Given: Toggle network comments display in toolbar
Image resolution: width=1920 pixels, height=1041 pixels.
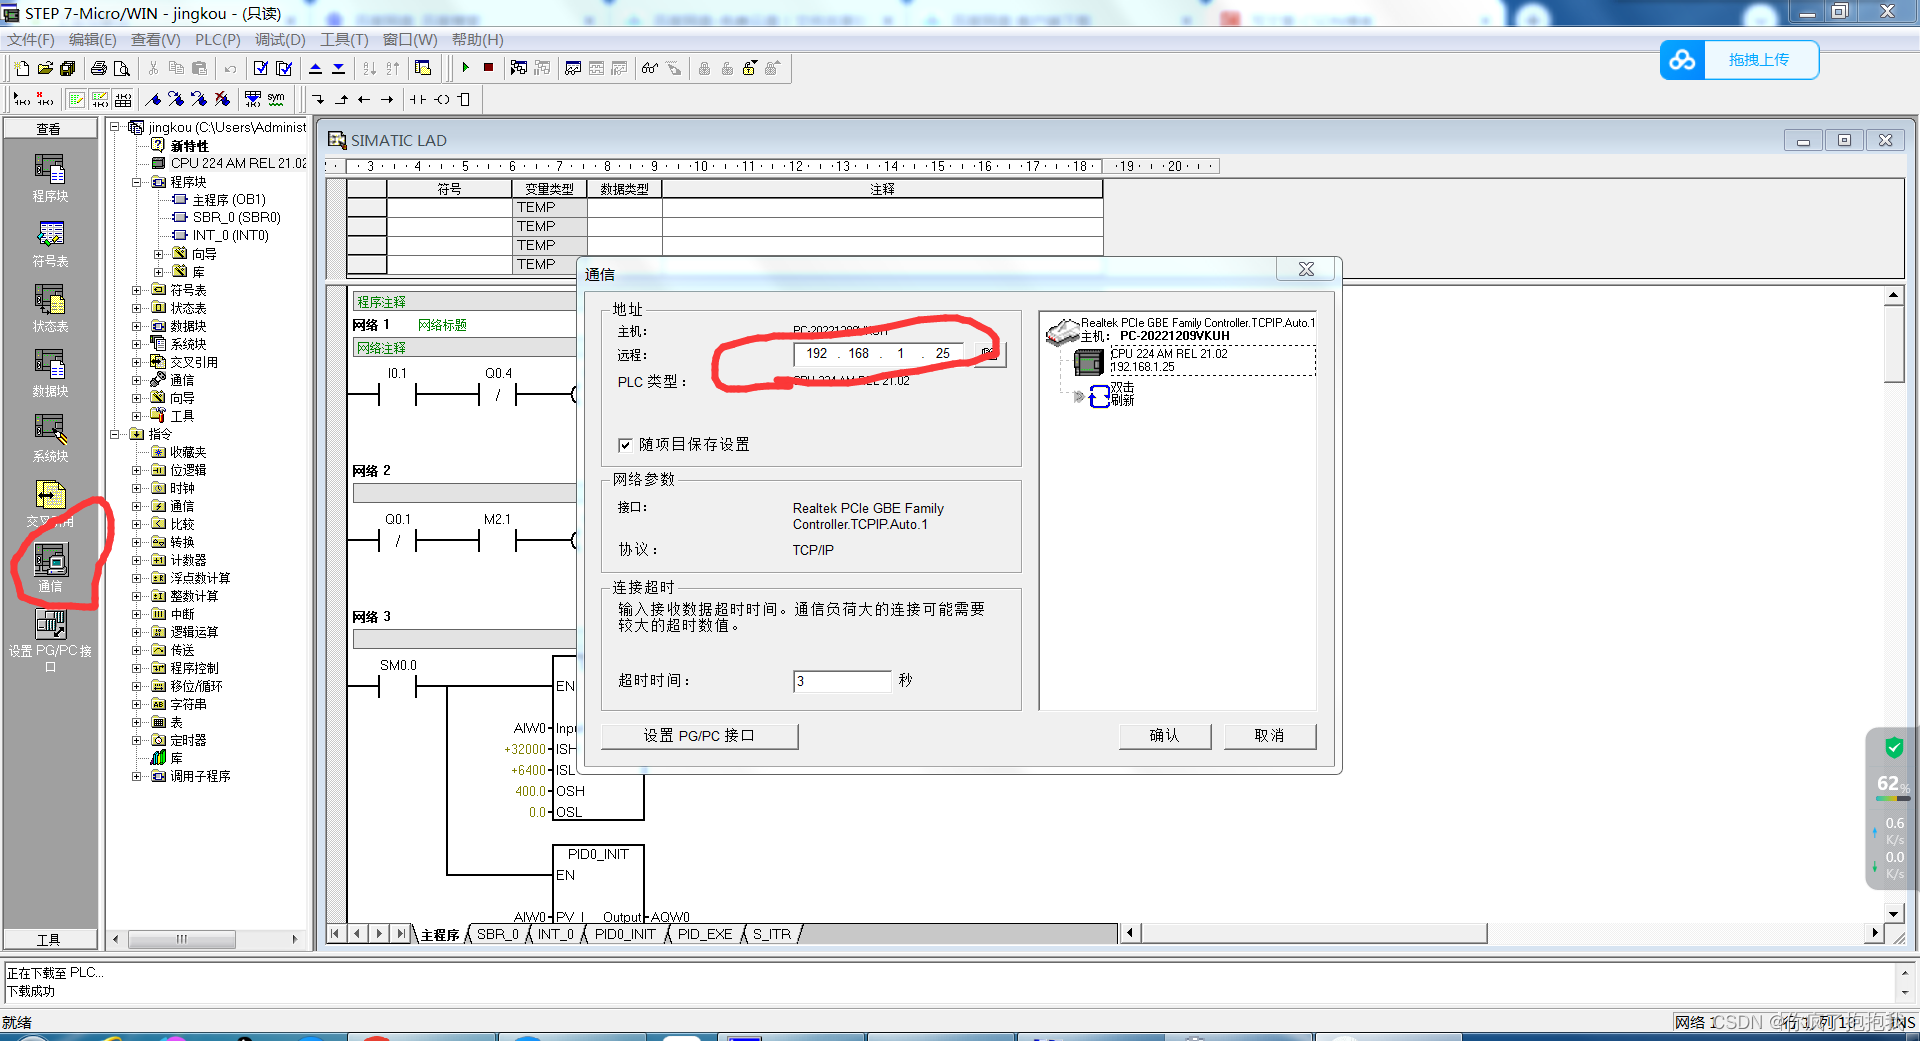Looking at the screenshot, I should pos(100,99).
